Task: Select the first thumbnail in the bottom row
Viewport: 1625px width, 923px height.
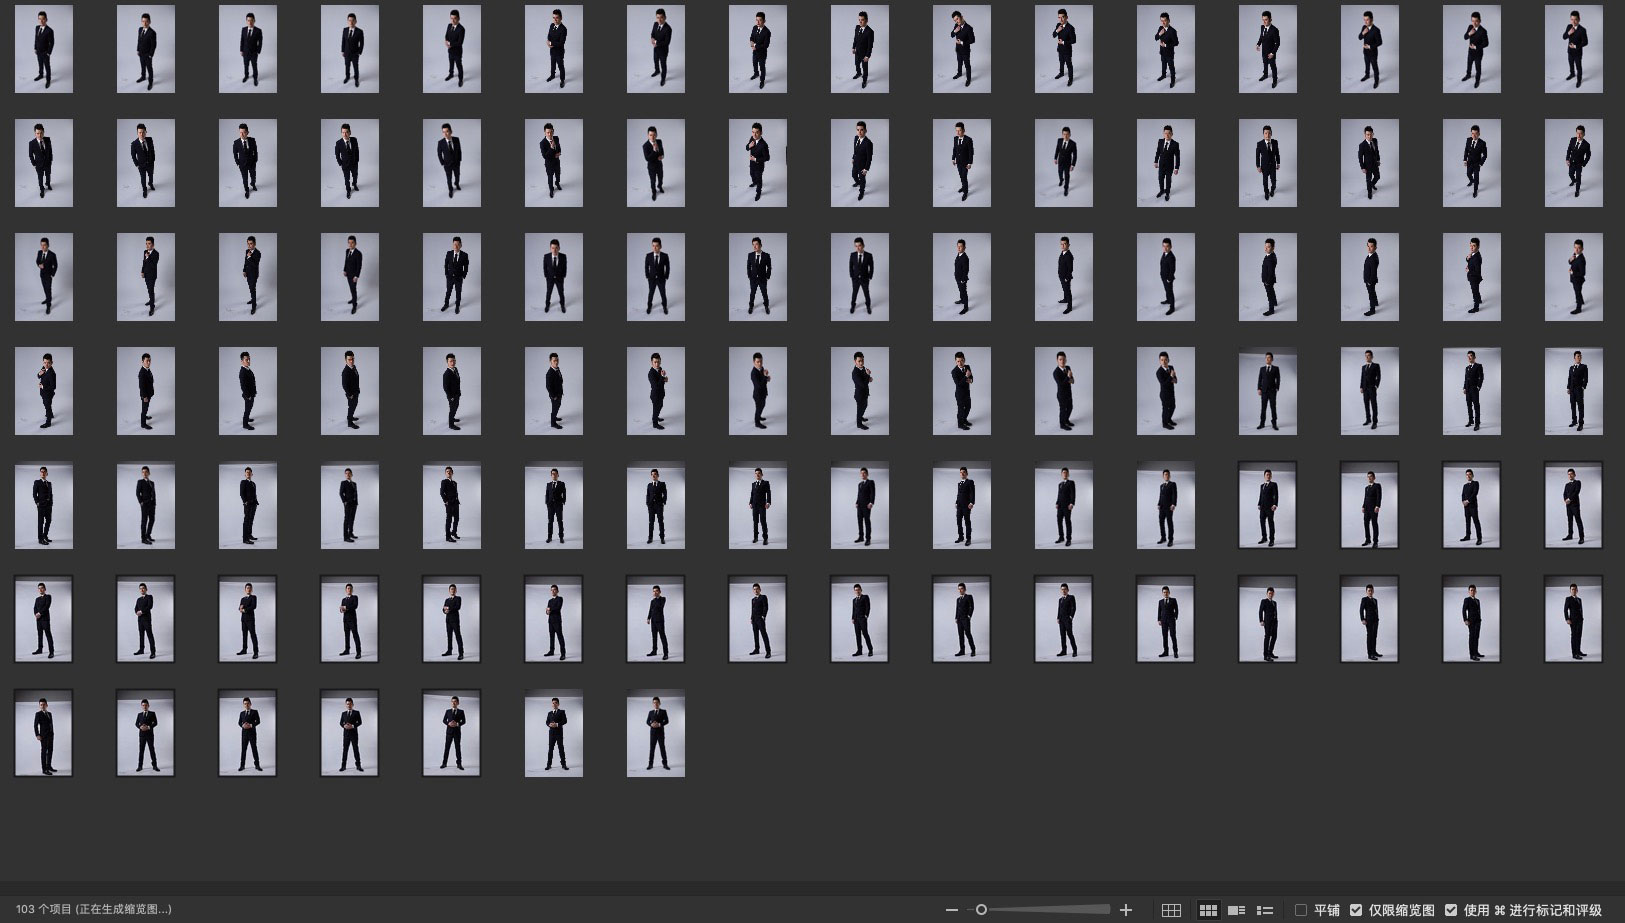Action: coord(44,733)
